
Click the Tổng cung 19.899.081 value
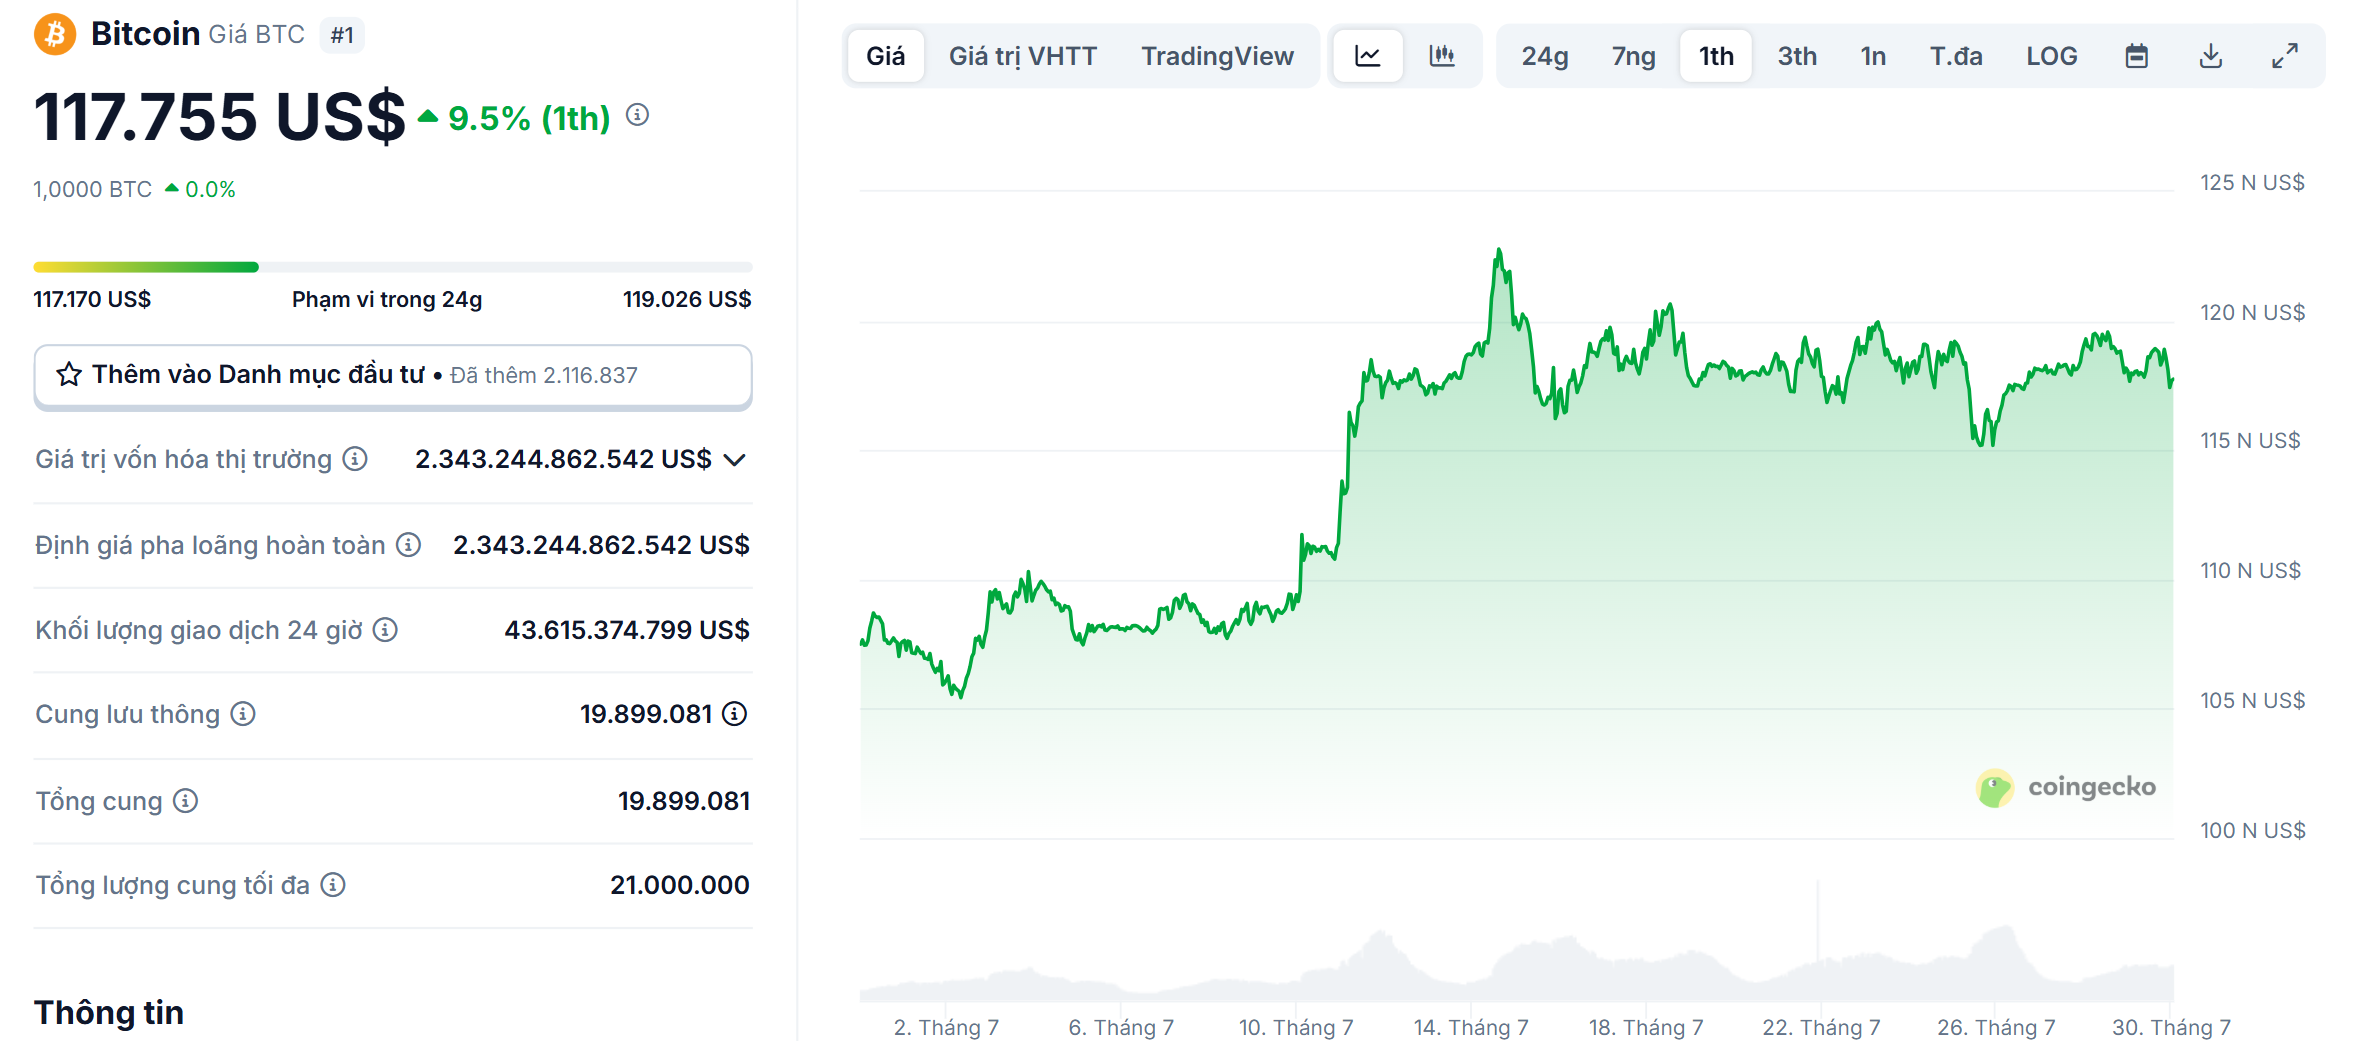[x=684, y=801]
